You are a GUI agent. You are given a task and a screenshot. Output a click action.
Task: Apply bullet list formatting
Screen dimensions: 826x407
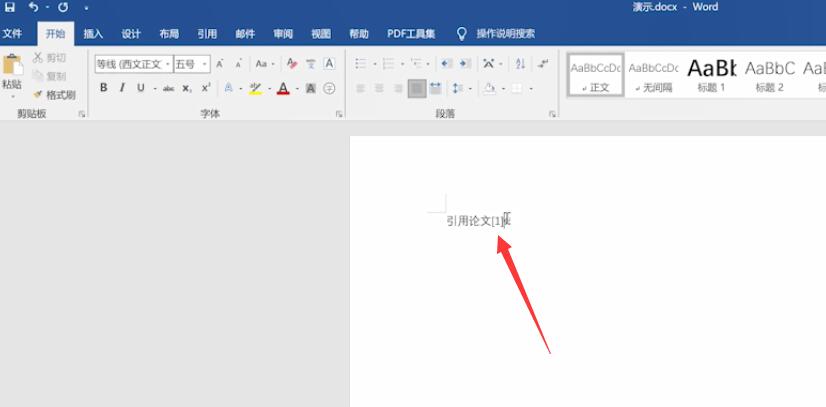361,64
